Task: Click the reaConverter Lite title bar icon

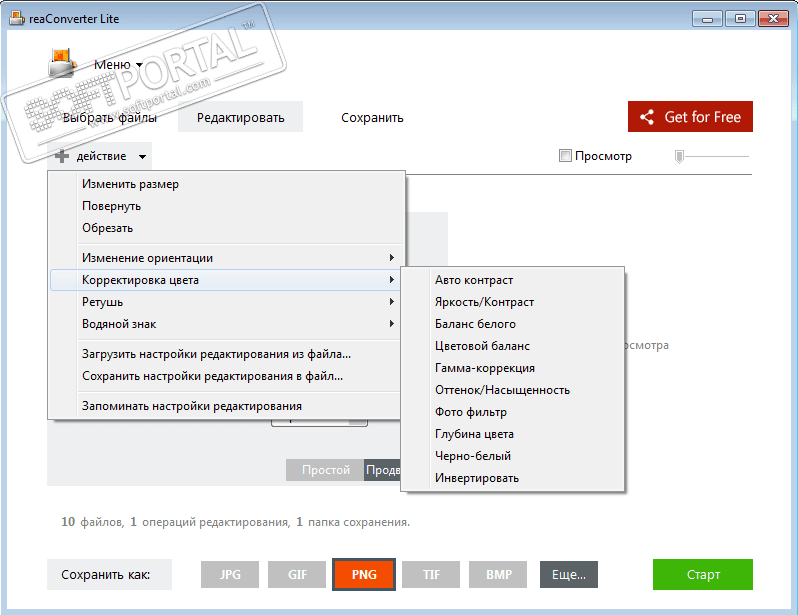Action: [17, 19]
